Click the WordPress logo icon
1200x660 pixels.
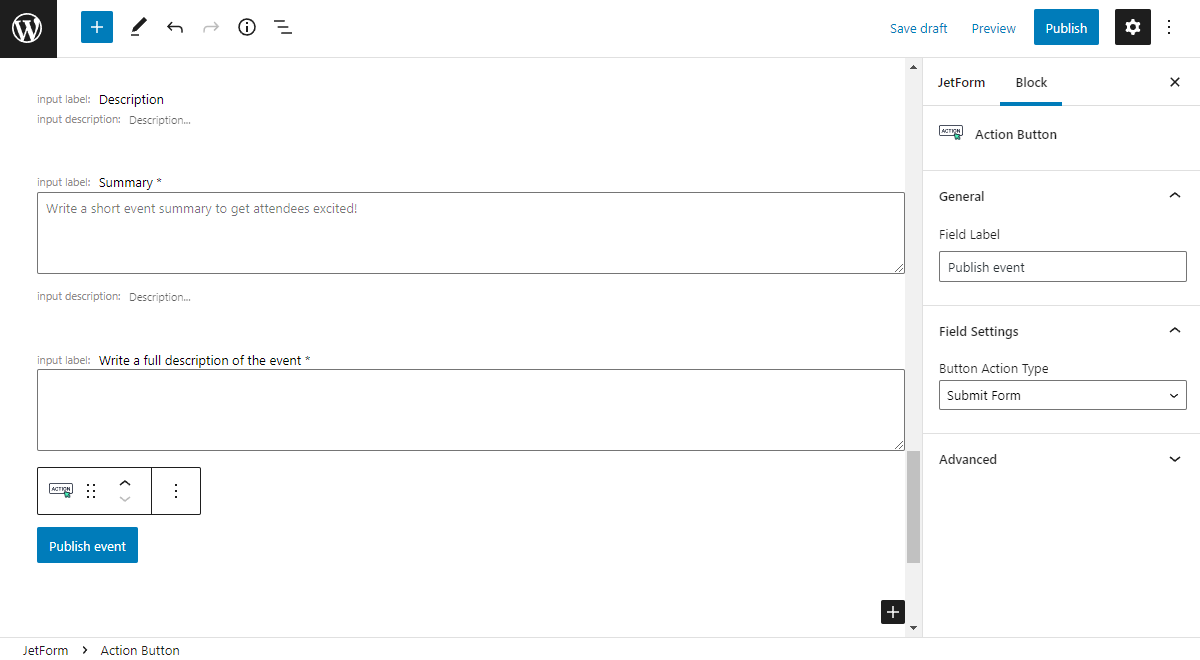point(27,27)
